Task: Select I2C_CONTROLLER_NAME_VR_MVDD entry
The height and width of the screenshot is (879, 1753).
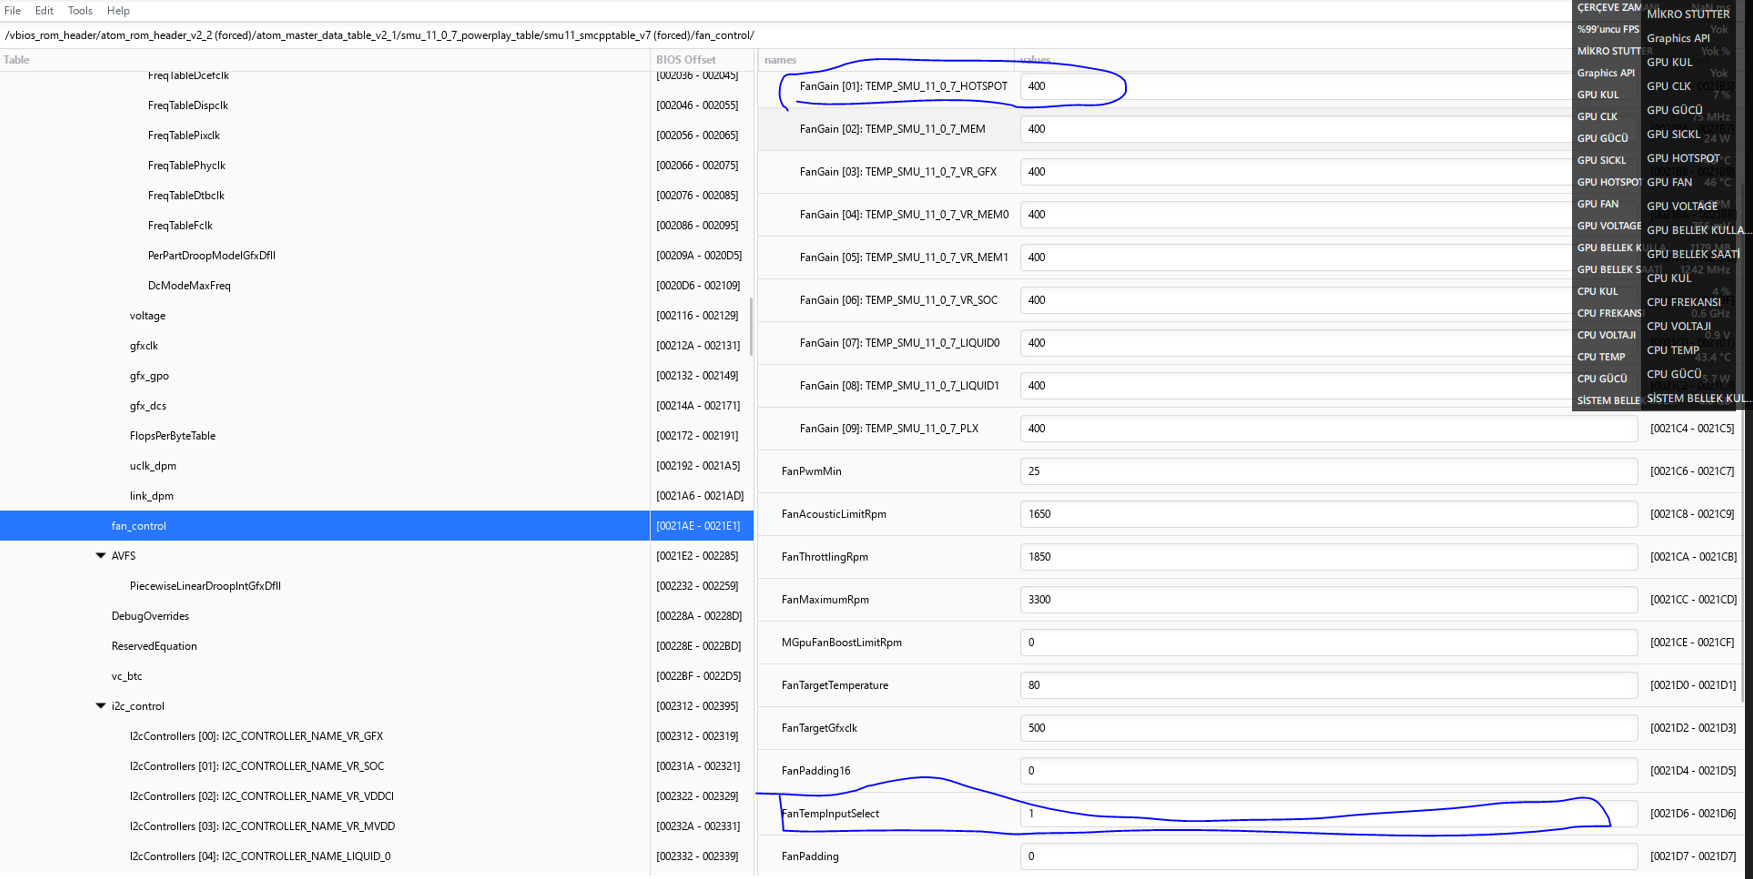Action: (x=262, y=826)
